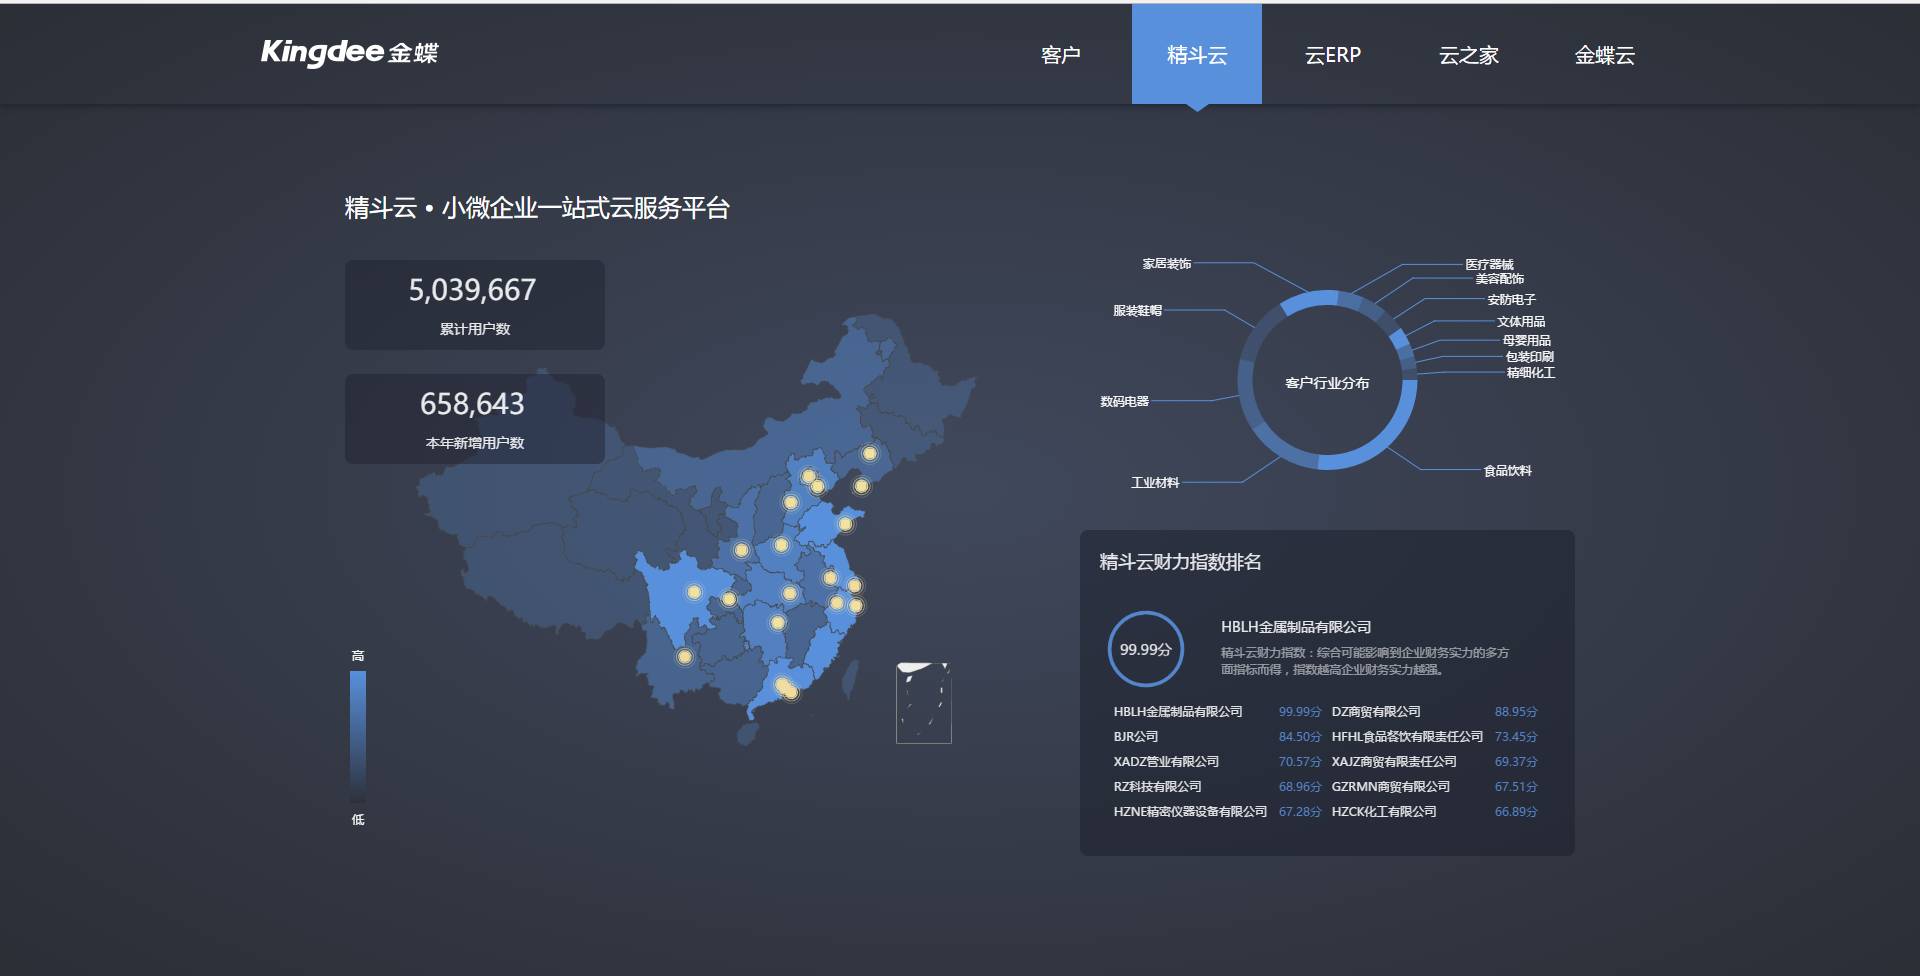Go to the 金蝶云 tab
This screenshot has width=1920, height=976.
click(x=1605, y=55)
